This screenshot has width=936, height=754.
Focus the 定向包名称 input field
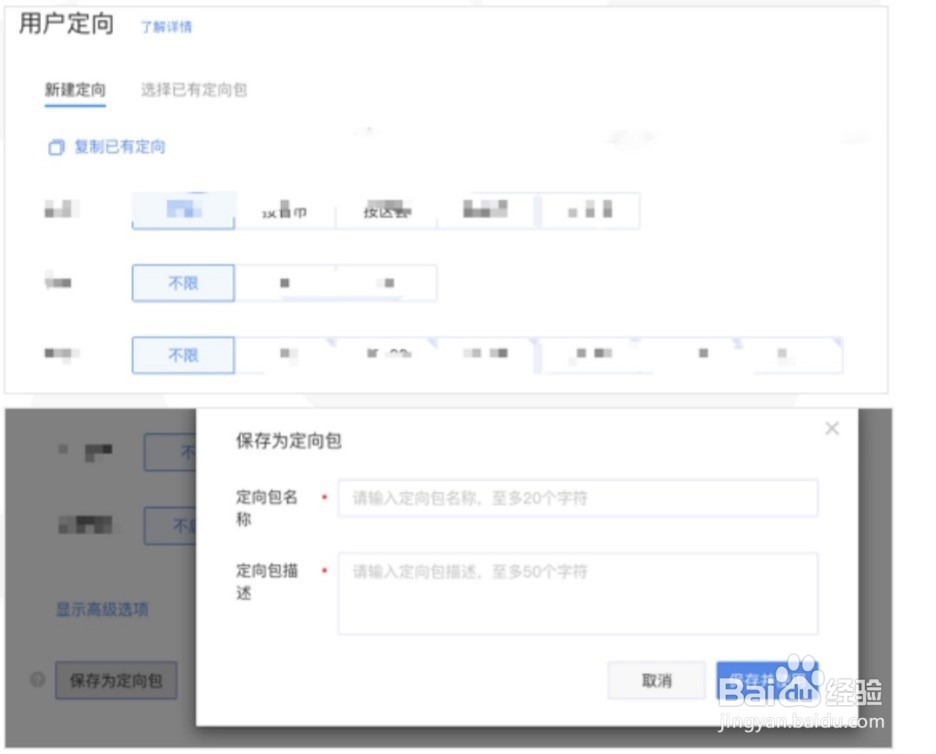pos(578,497)
